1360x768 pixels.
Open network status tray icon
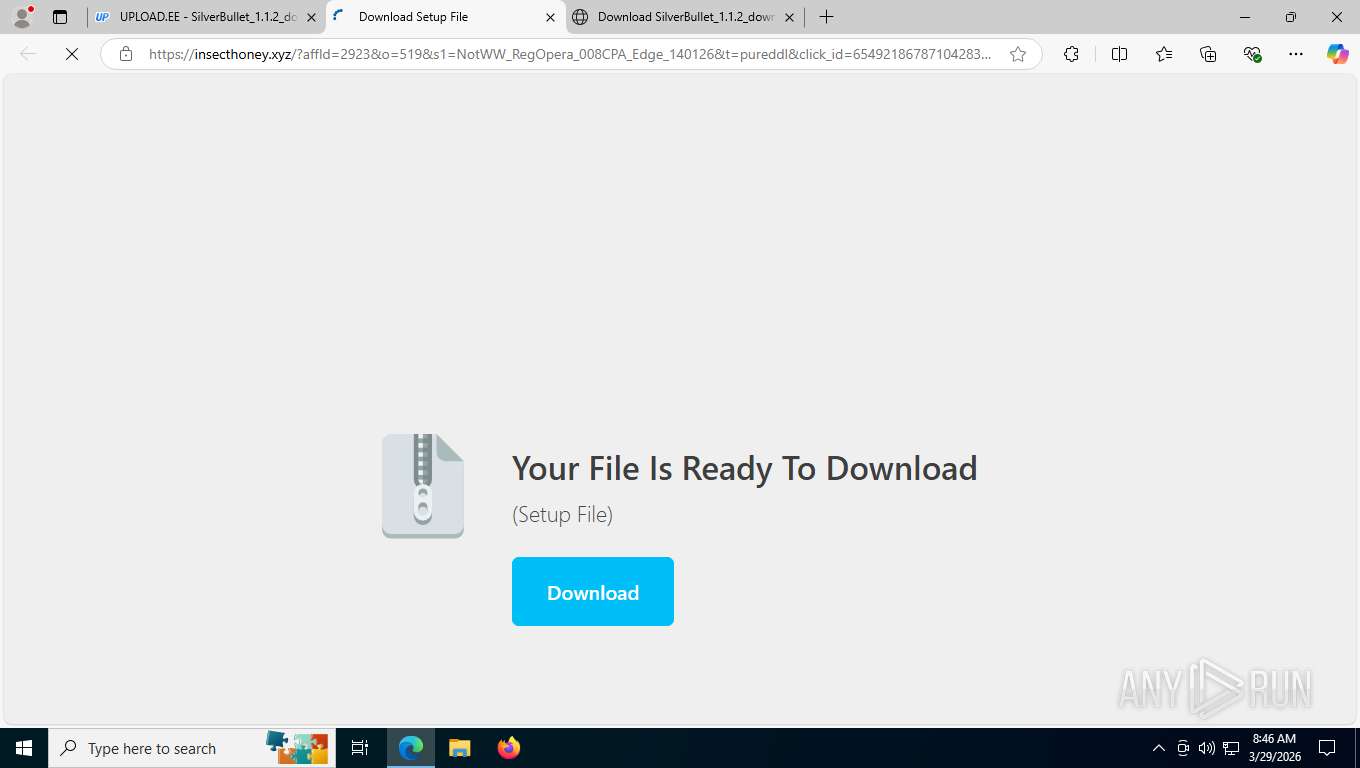point(1231,748)
